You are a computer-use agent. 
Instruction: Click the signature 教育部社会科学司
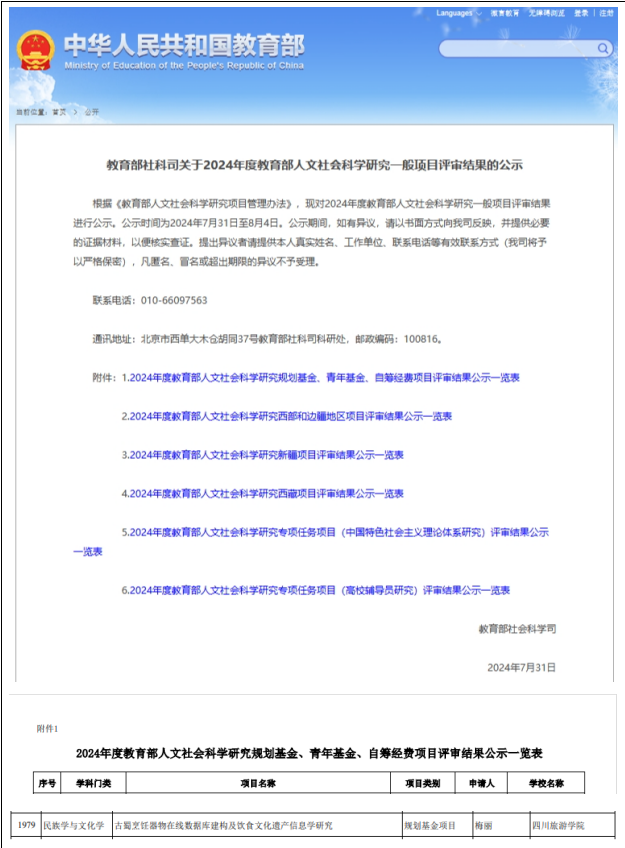tap(517, 628)
